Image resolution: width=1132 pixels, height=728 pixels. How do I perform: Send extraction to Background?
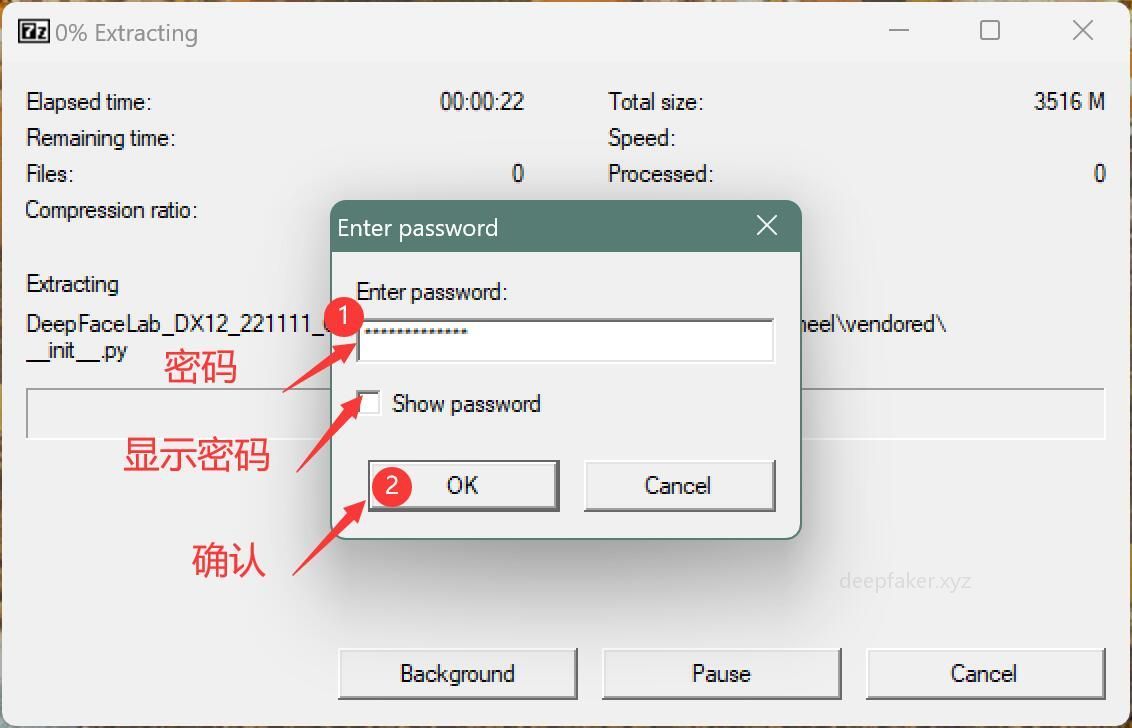458,674
